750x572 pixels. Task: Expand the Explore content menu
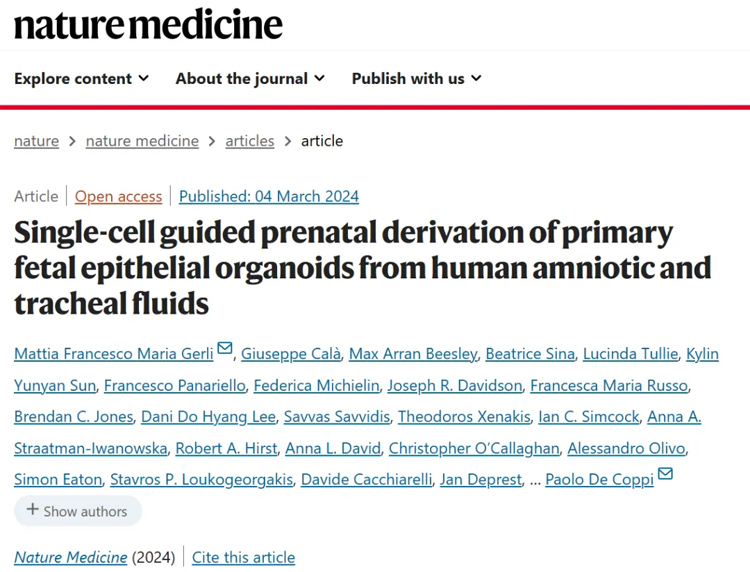81,78
